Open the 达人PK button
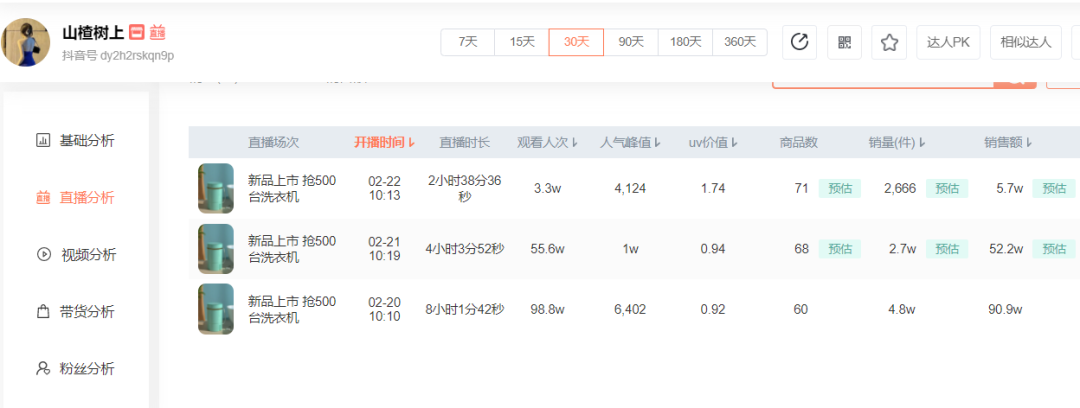Image resolution: width=1080 pixels, height=408 pixels. coord(948,42)
